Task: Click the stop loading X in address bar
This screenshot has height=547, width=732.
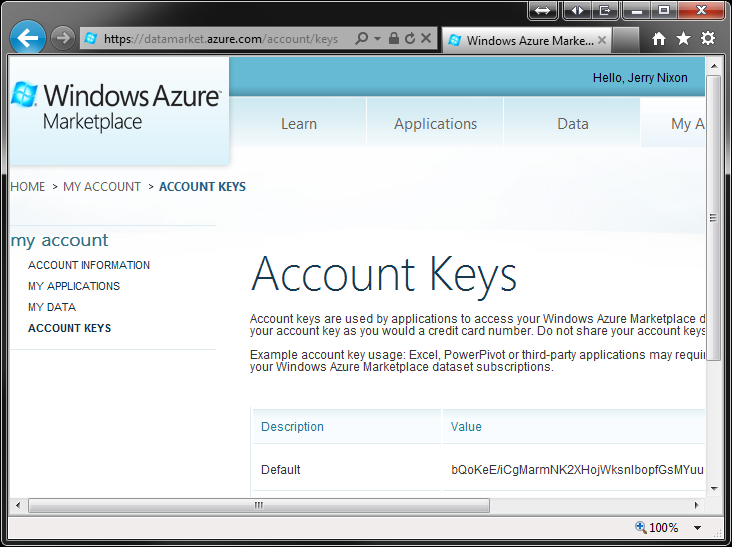Action: coord(426,38)
